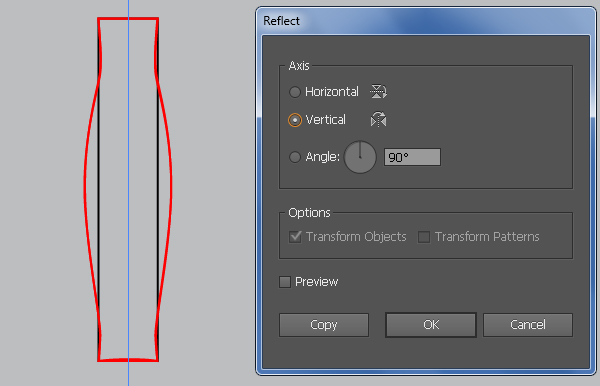Image resolution: width=600 pixels, height=386 pixels.
Task: Toggle the Transform Objects checkbox
Action: click(x=295, y=237)
